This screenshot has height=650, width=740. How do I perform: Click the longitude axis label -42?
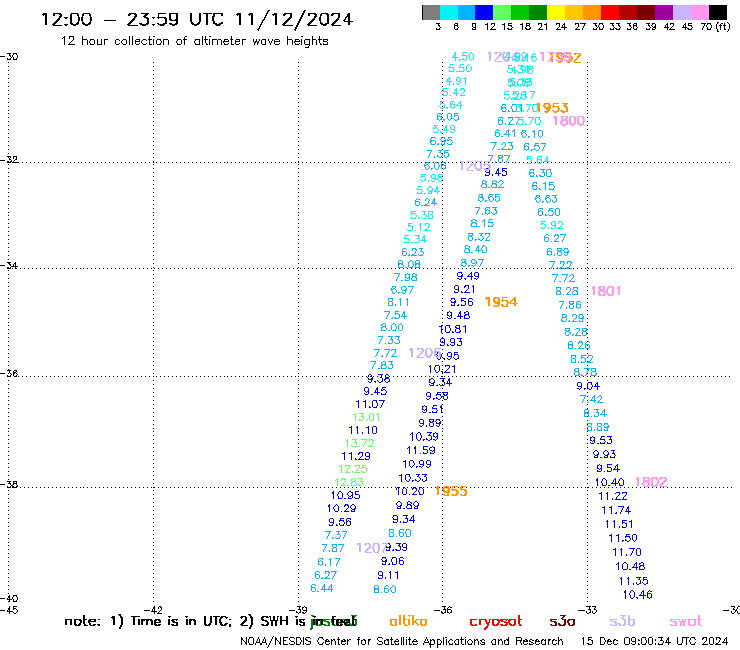pos(153,610)
